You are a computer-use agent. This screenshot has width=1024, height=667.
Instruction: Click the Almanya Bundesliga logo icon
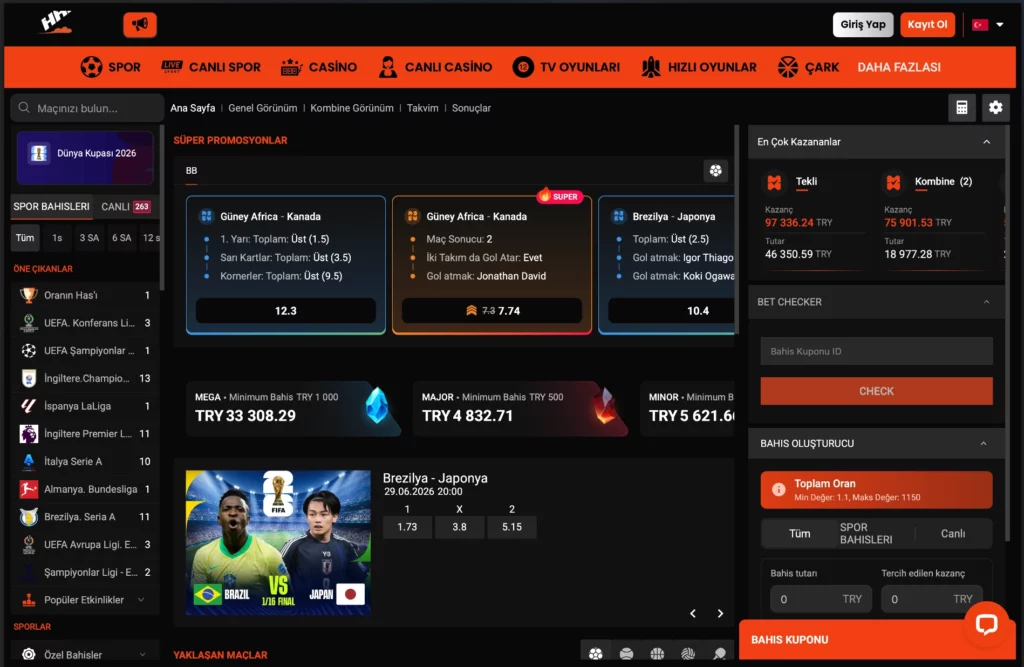click(x=28, y=489)
